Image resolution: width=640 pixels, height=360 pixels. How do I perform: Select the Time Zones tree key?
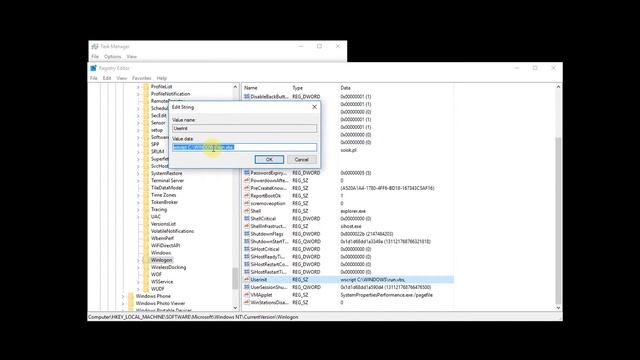tap(164, 195)
